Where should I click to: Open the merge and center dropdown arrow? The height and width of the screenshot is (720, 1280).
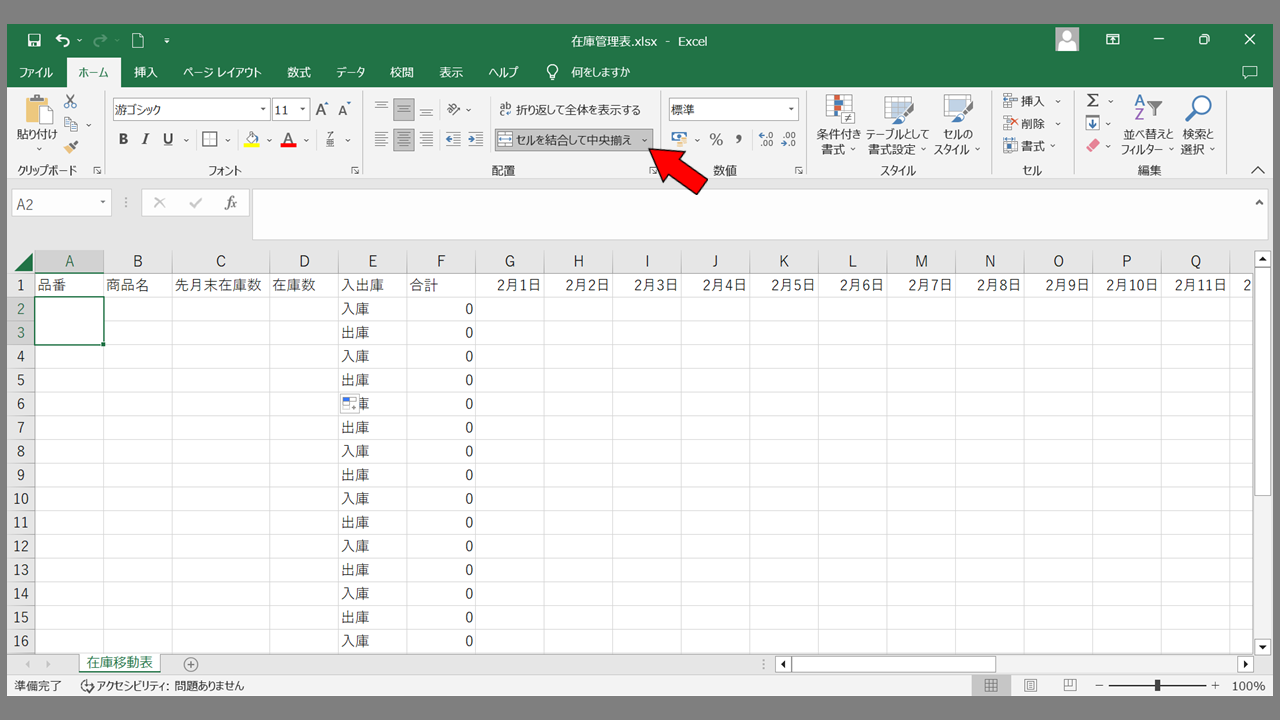pos(645,140)
